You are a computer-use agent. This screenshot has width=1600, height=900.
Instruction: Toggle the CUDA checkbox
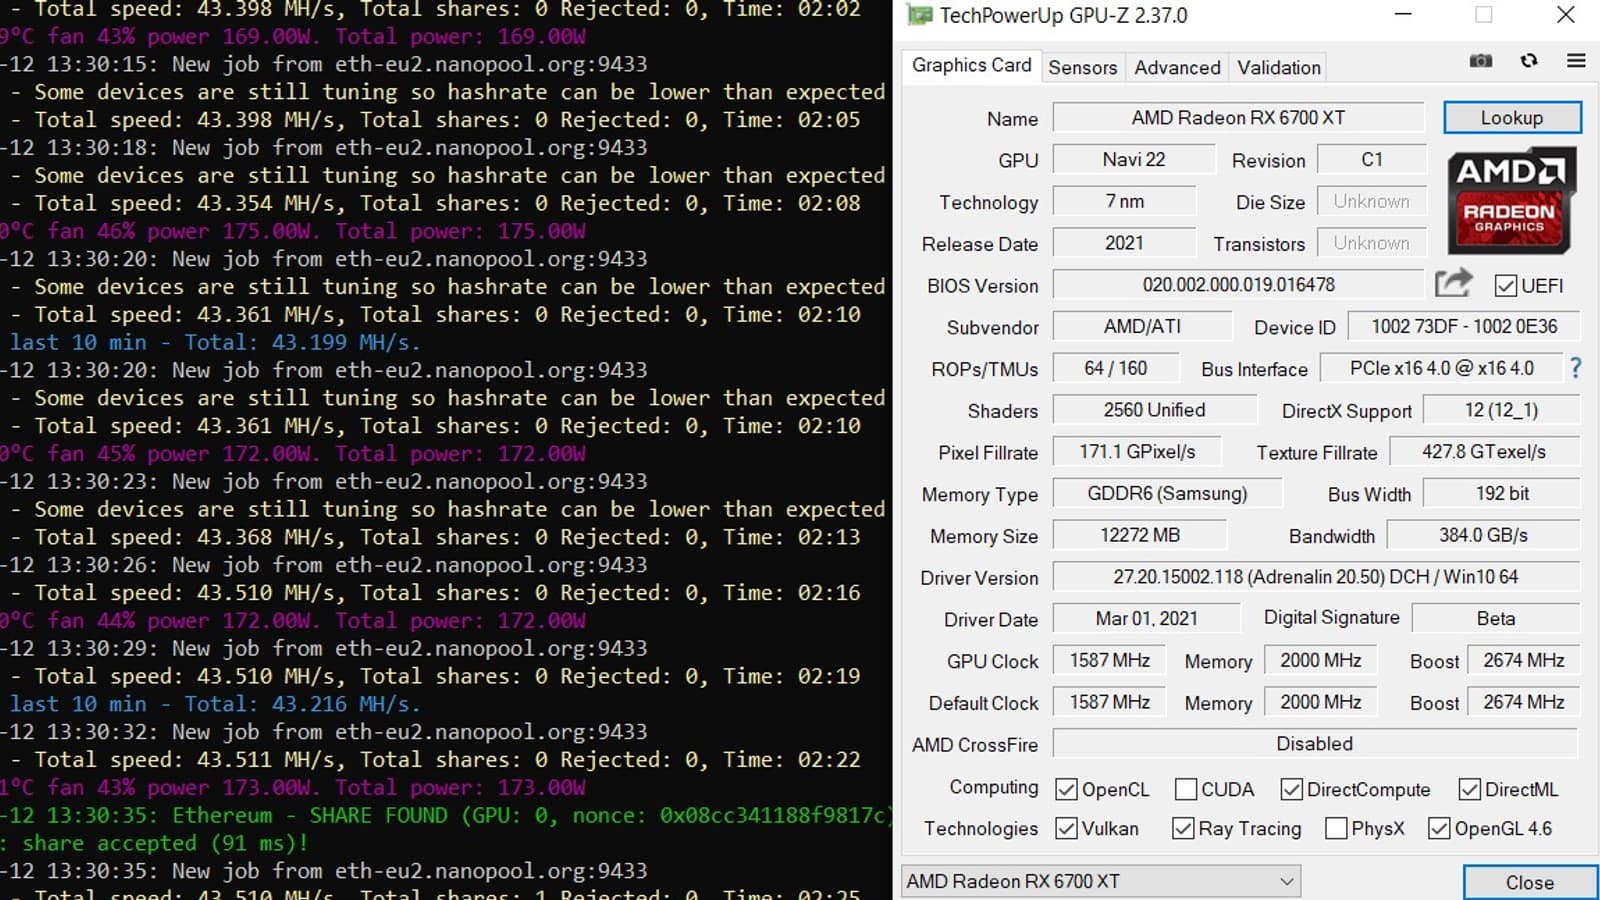(x=1186, y=790)
